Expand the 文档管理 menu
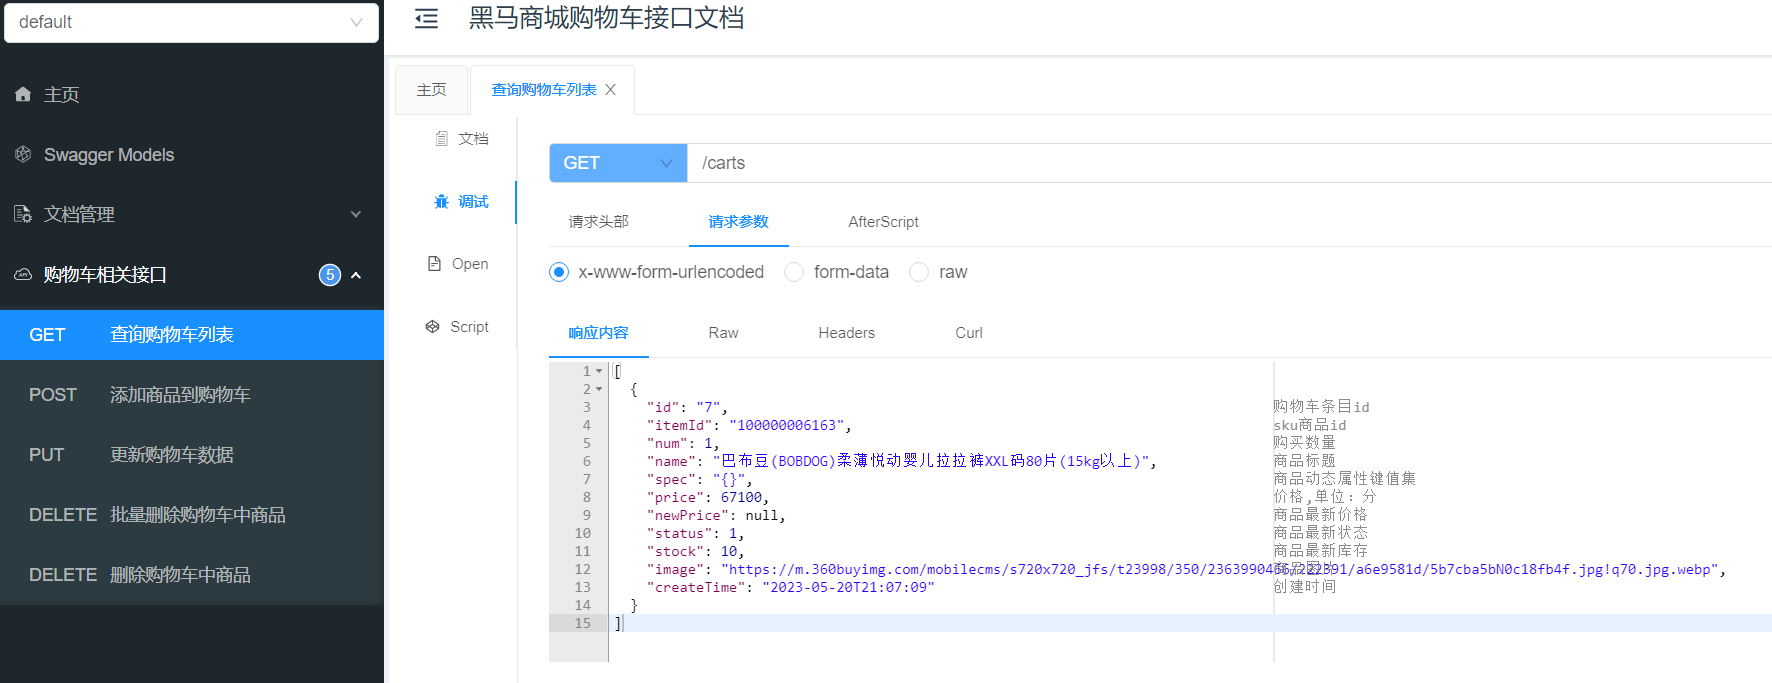1772x683 pixels. pyautogui.click(x=355, y=215)
